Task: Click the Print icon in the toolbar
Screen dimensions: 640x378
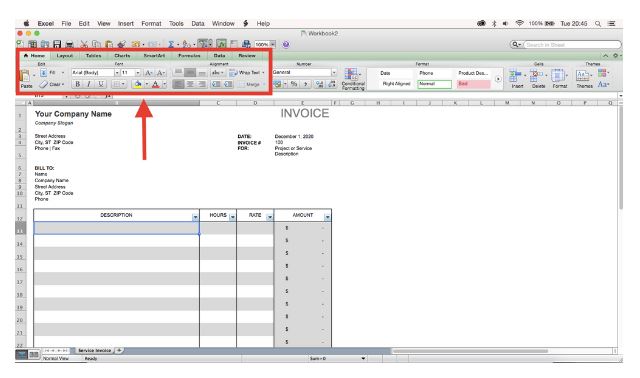Action: [70, 44]
